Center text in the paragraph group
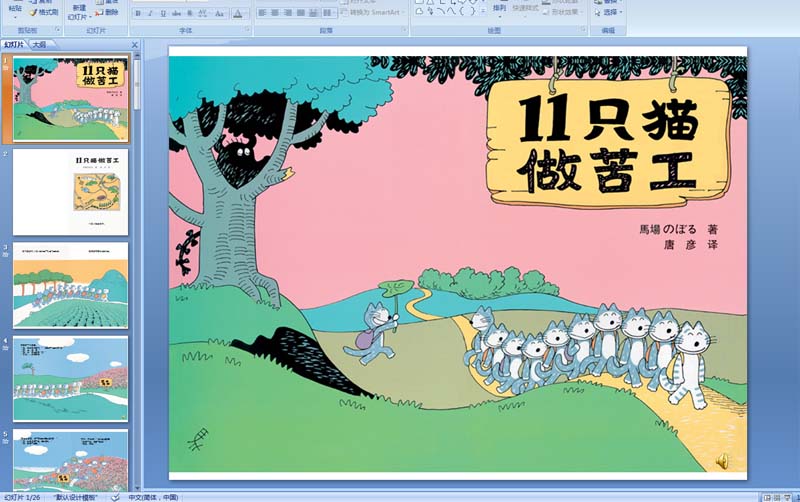 [275, 13]
